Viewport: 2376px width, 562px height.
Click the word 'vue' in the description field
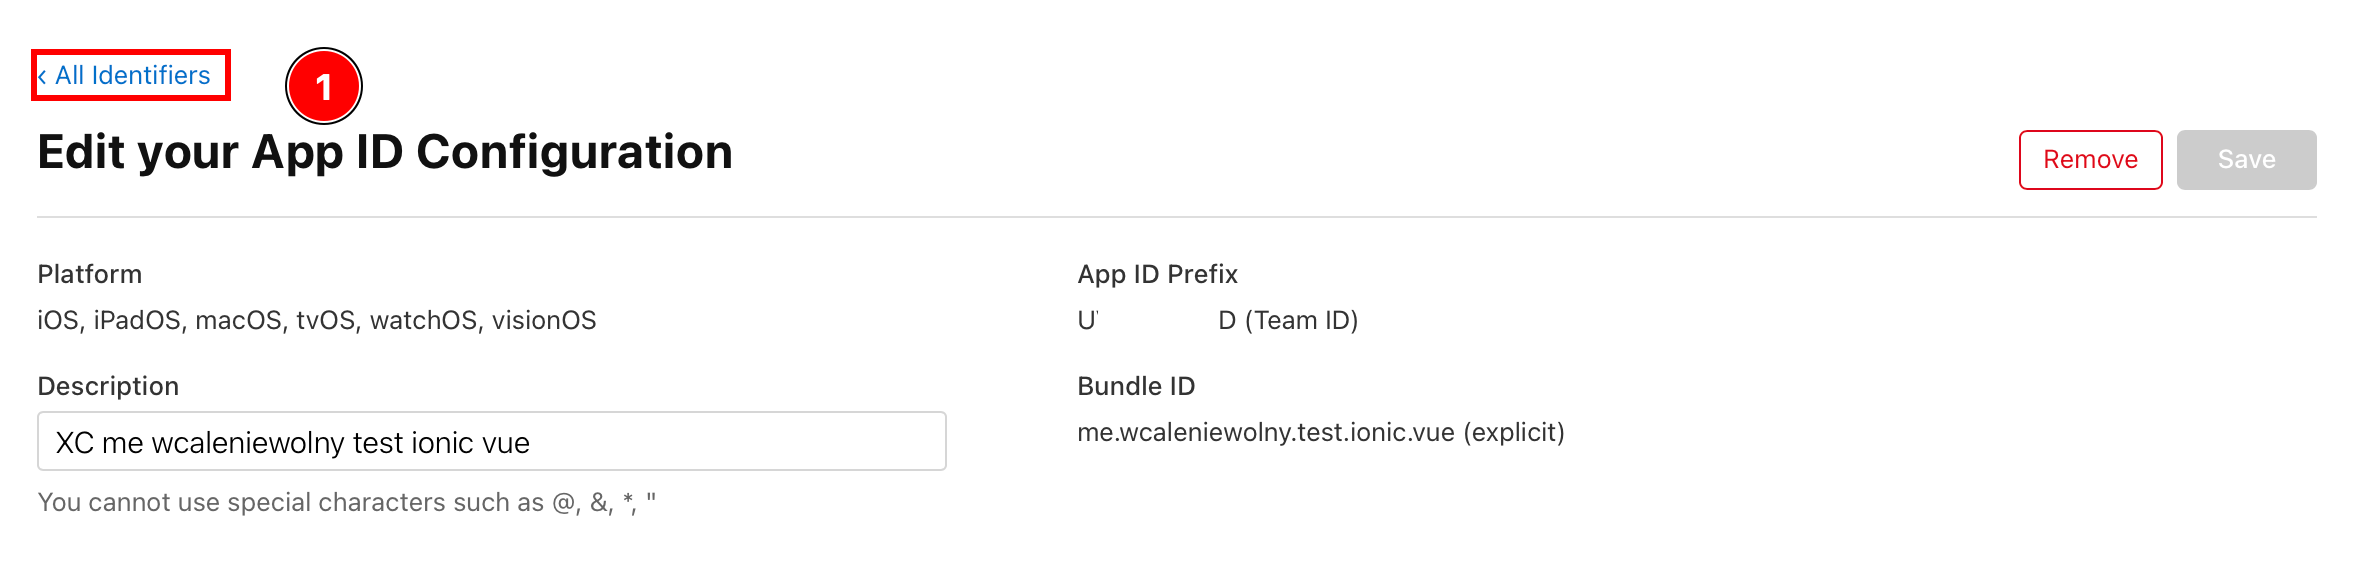(x=506, y=443)
